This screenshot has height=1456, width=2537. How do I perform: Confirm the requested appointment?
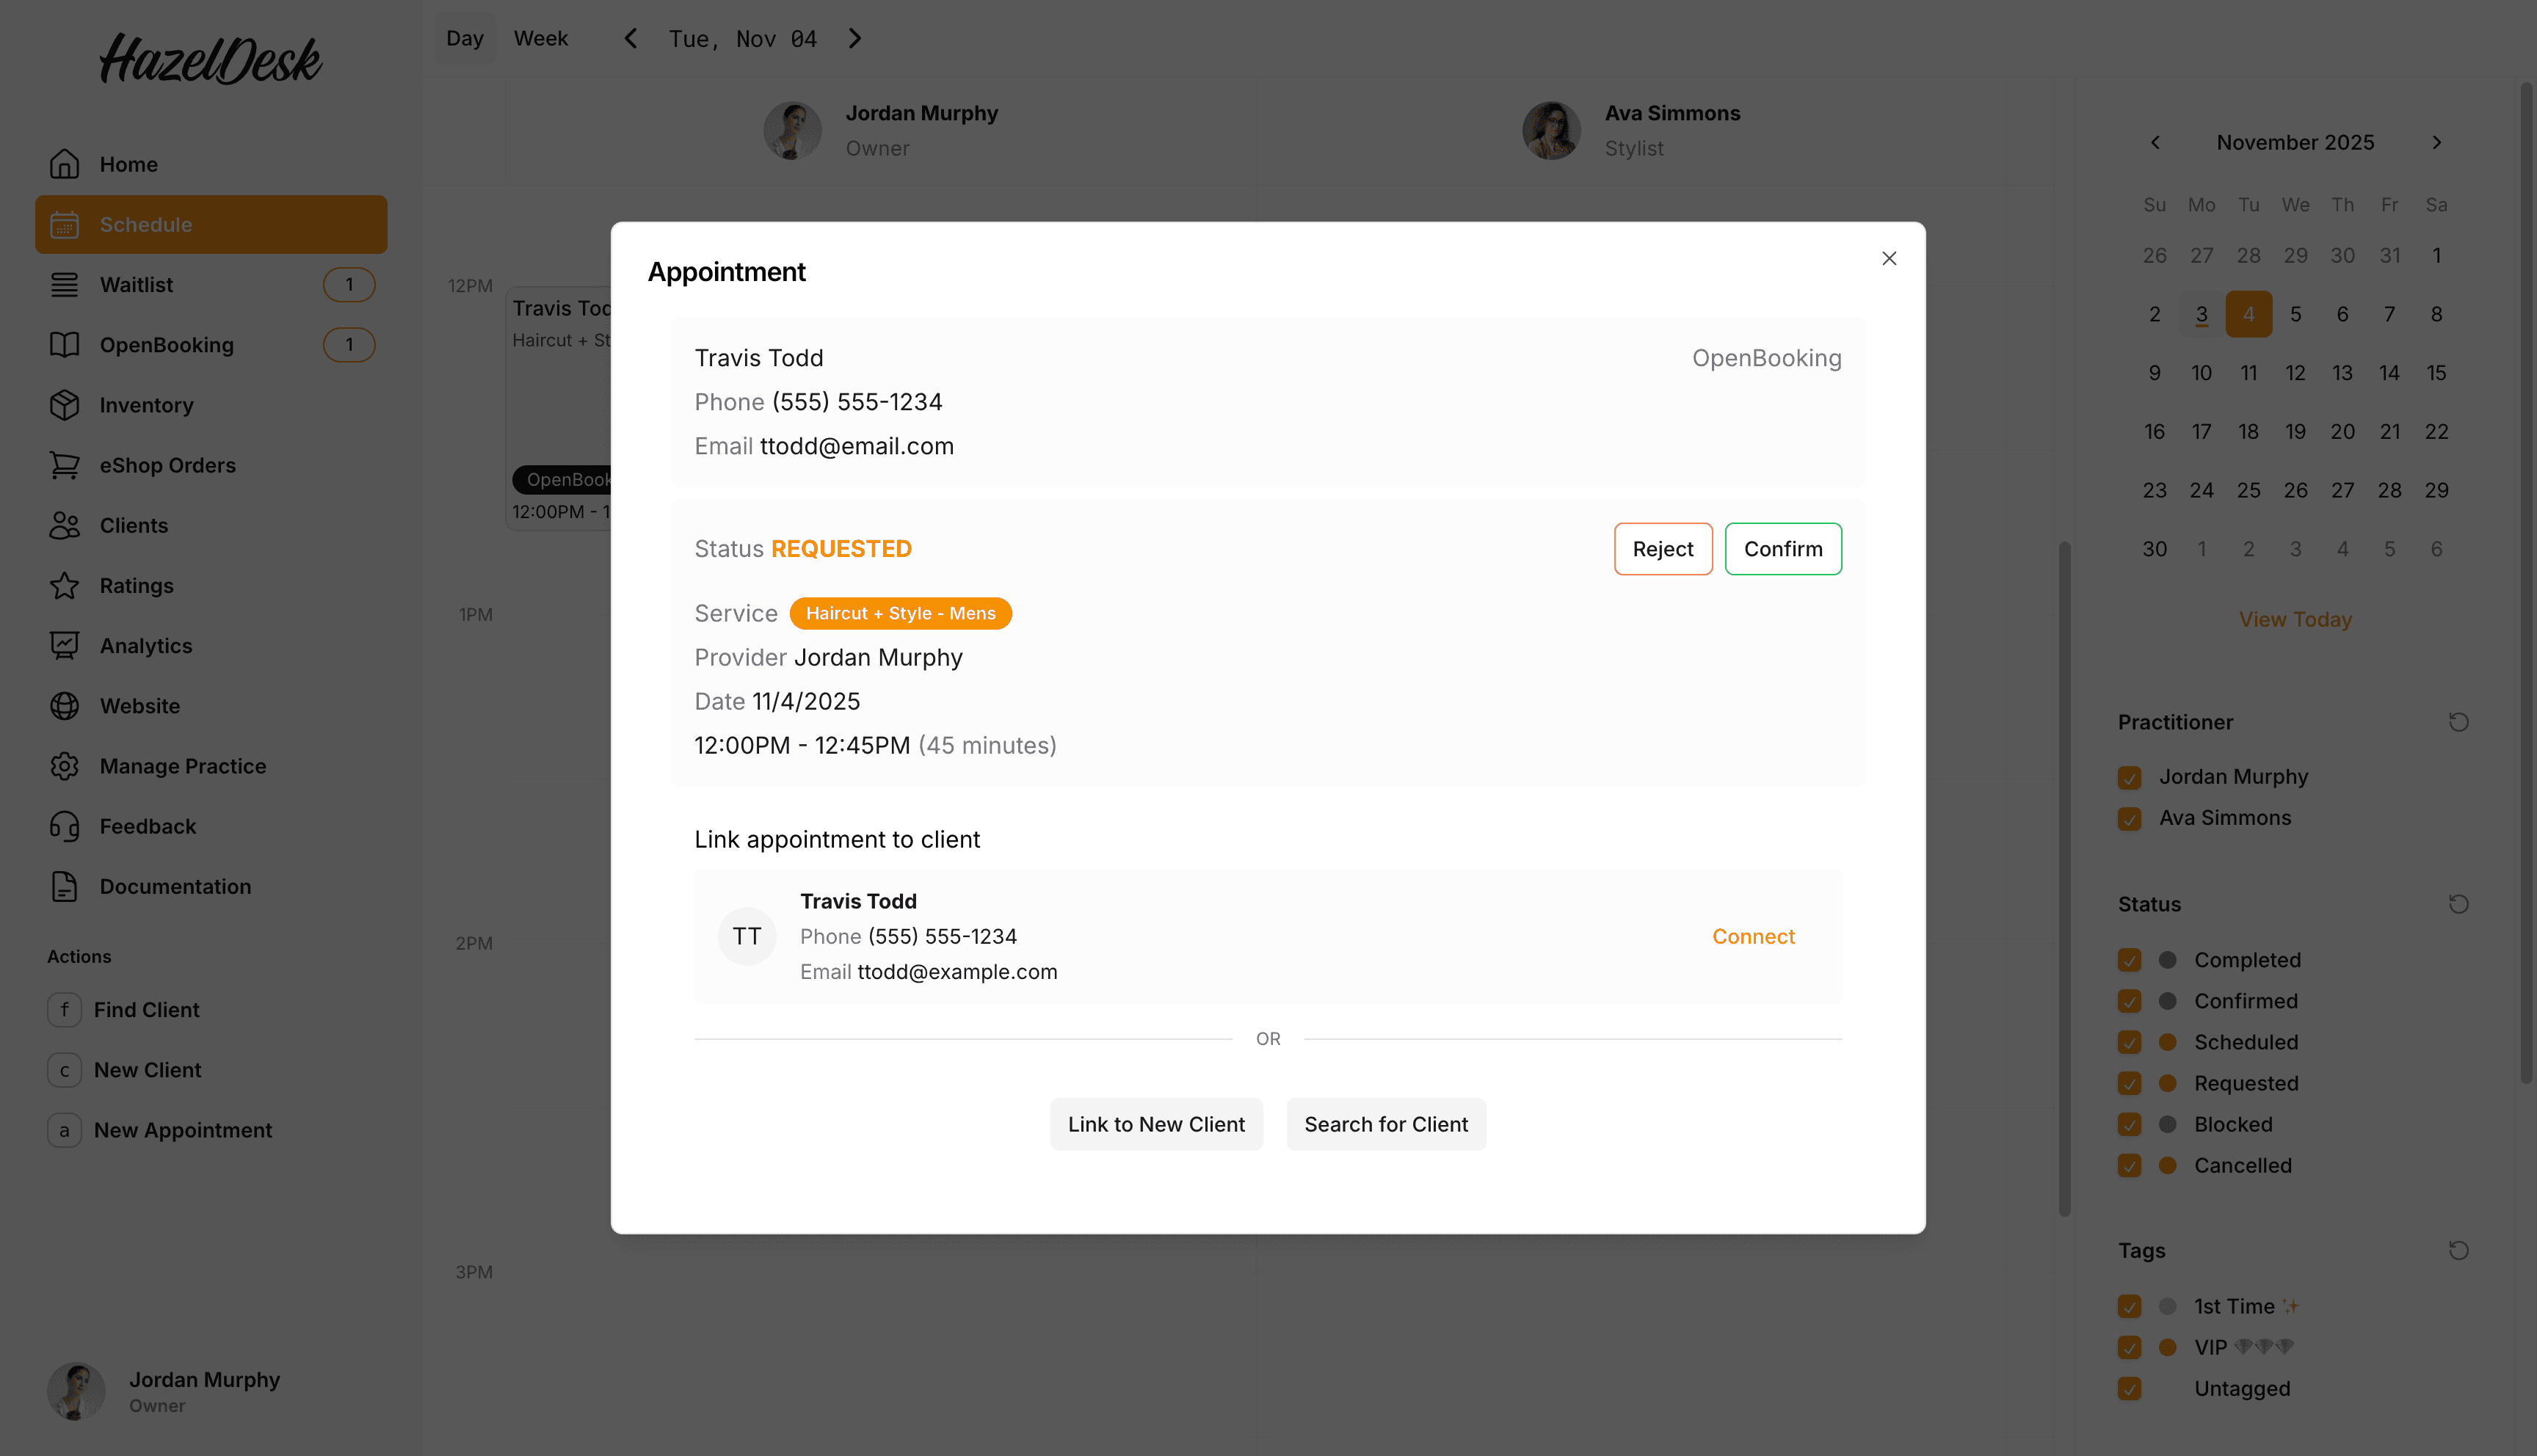pyautogui.click(x=1783, y=548)
